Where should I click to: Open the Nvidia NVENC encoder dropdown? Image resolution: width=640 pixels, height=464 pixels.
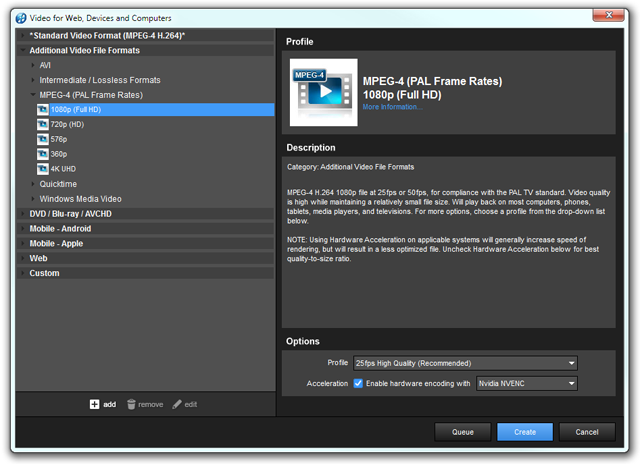point(527,383)
